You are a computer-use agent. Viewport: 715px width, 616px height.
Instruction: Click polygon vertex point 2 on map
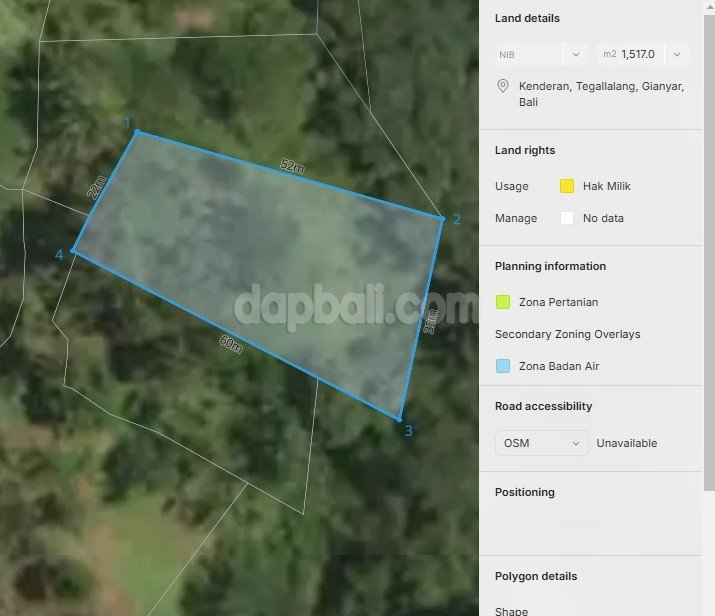[x=442, y=217]
